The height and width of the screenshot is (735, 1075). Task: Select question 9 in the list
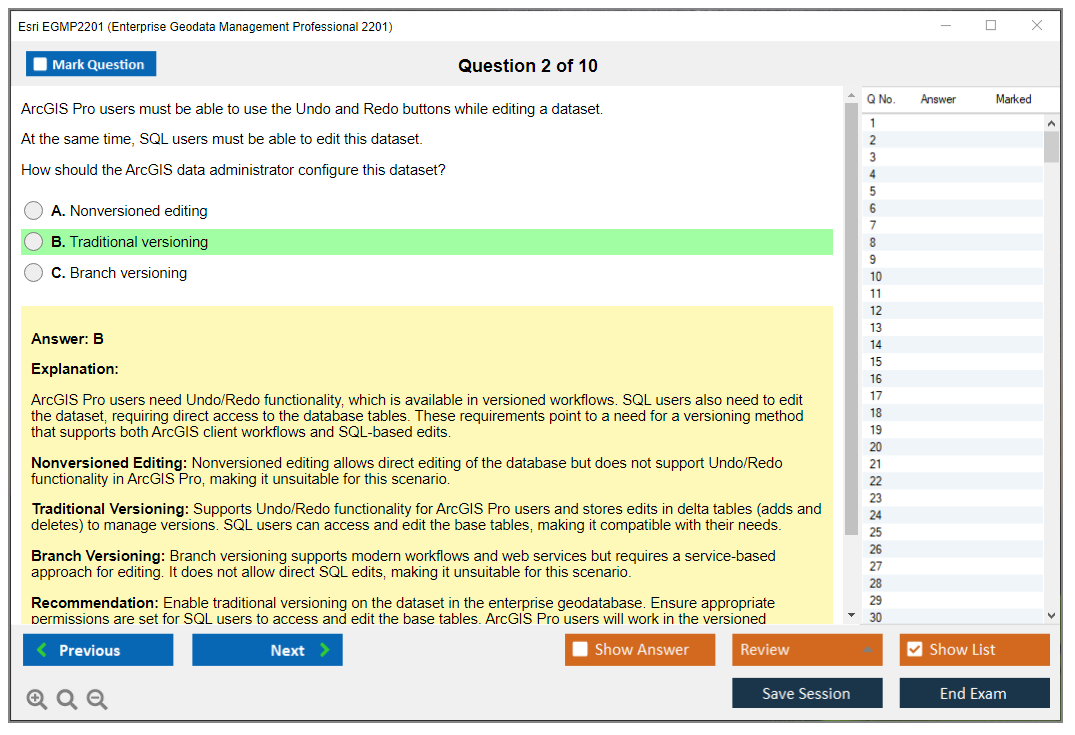point(953,259)
